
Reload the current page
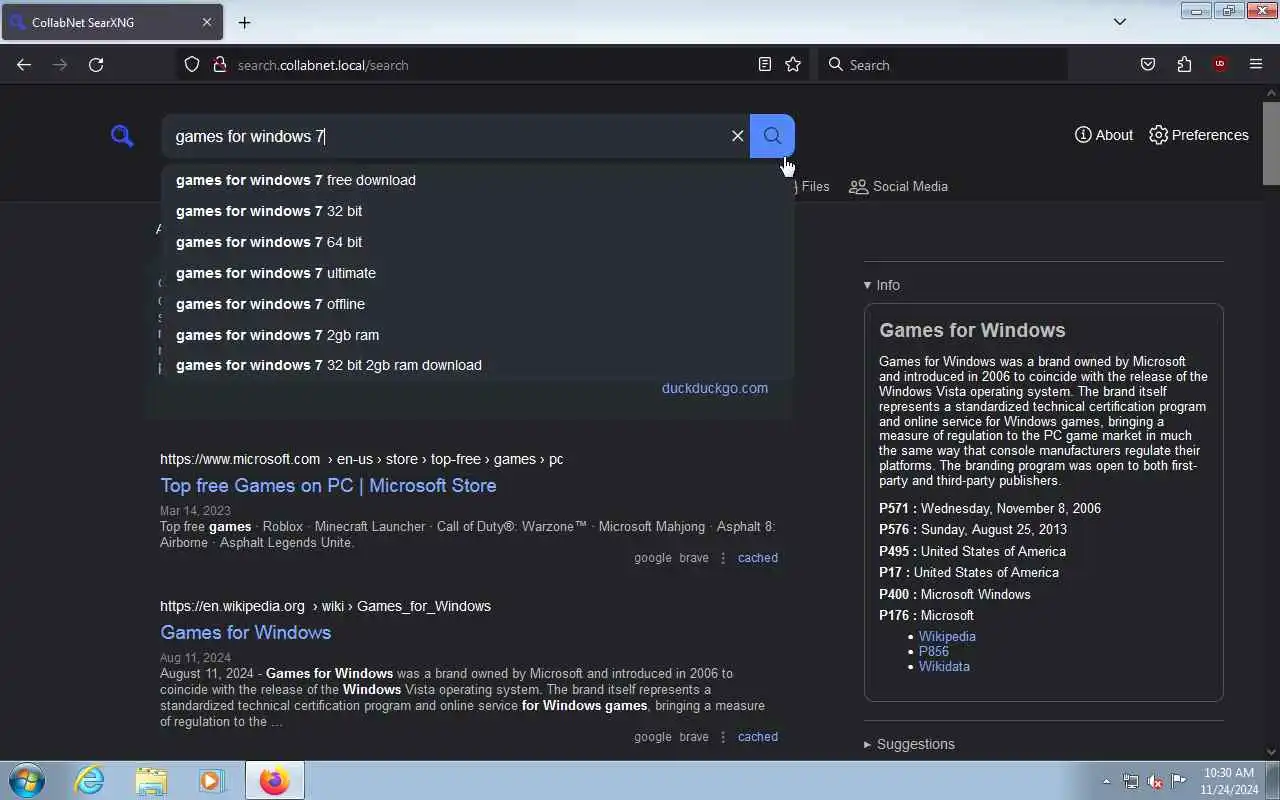tap(96, 65)
